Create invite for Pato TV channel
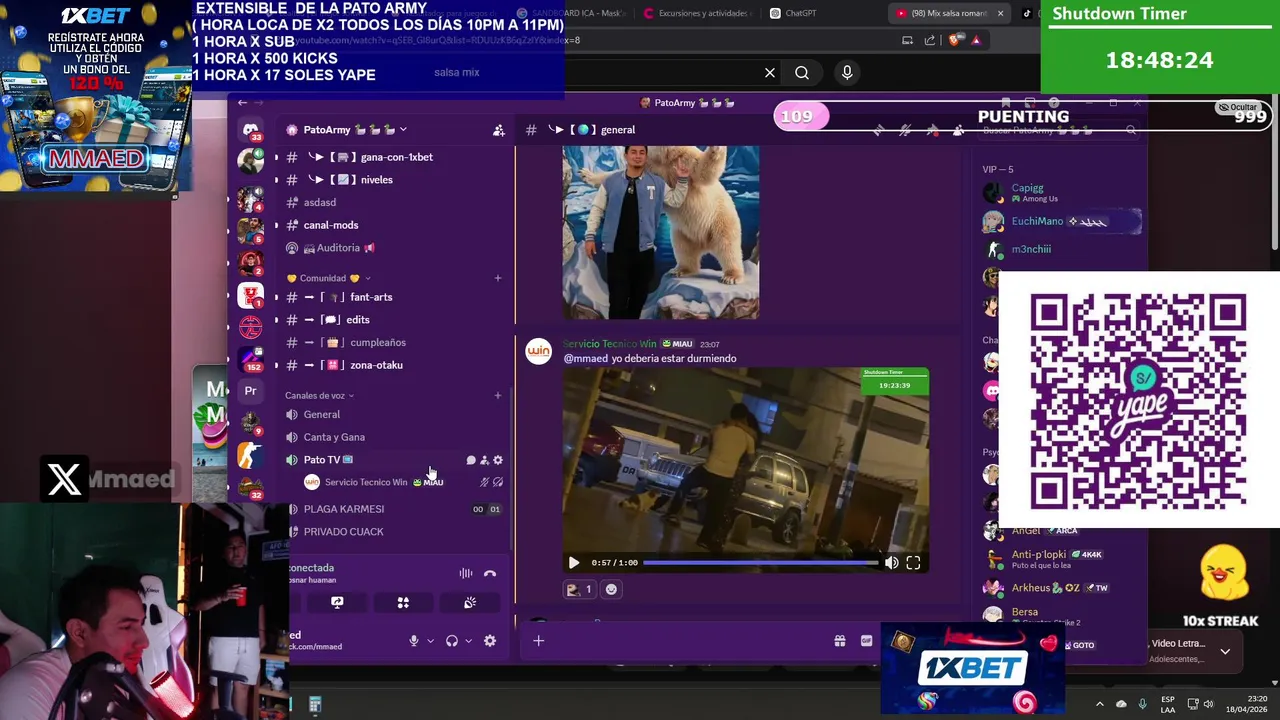 point(484,460)
